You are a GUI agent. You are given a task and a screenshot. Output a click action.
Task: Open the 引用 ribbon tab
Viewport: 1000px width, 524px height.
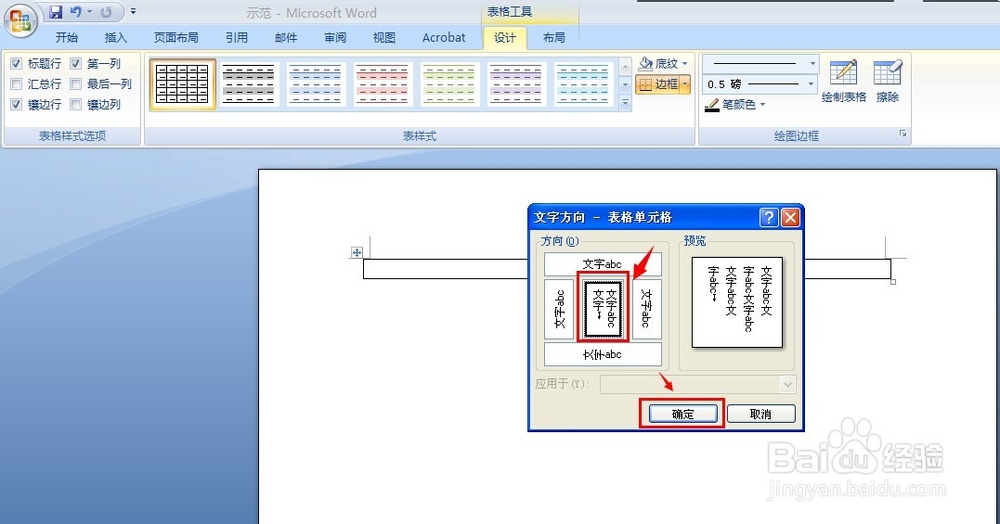point(237,38)
